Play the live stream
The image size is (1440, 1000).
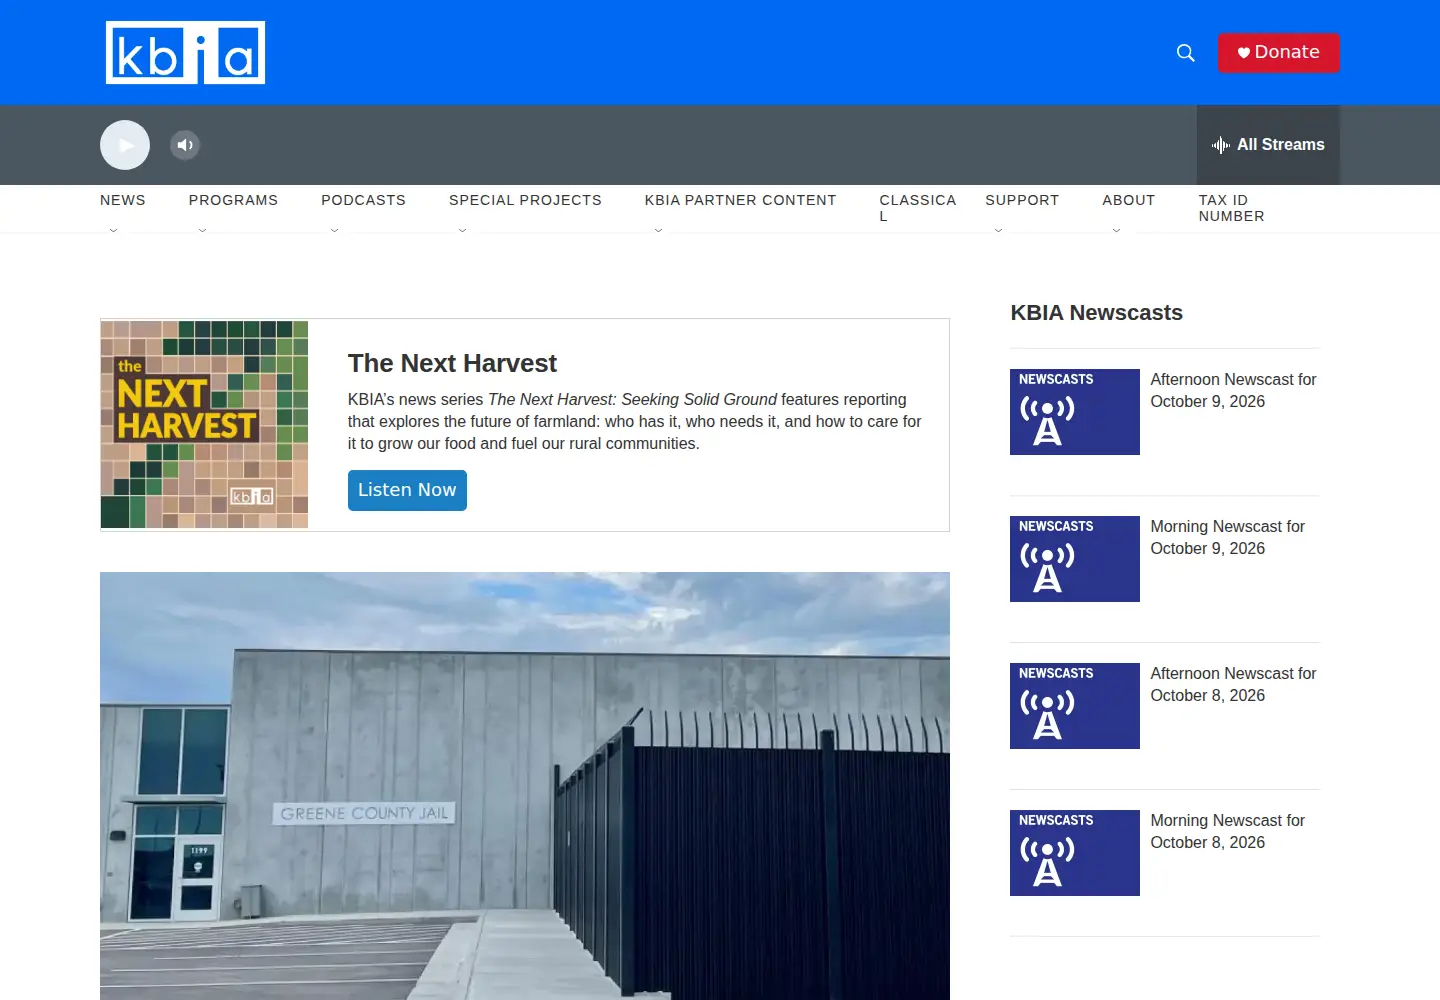[x=125, y=145]
